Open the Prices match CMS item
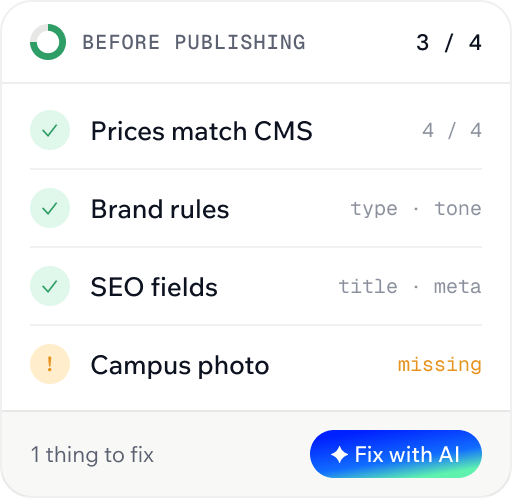Screen dimensions: 512x498 pyautogui.click(x=256, y=130)
